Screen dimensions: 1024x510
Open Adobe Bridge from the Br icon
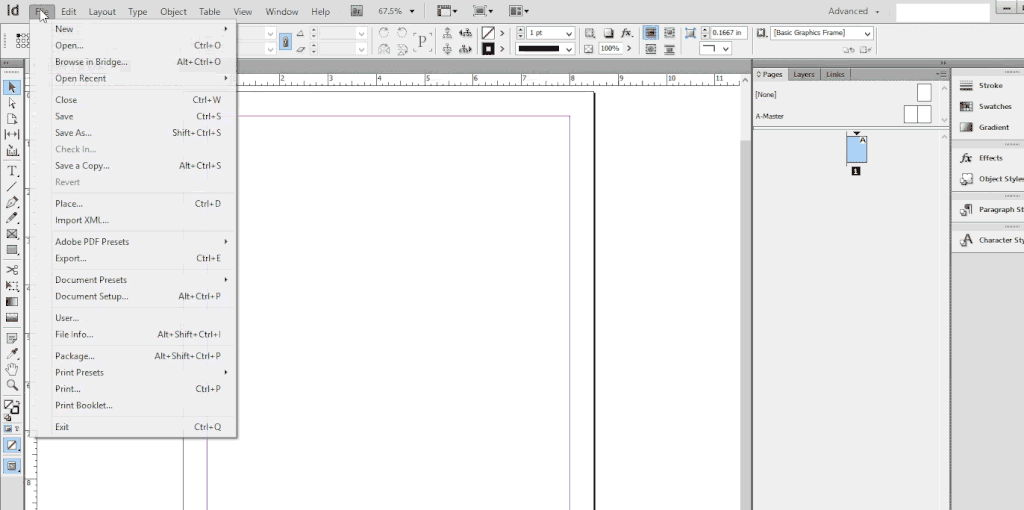point(357,11)
